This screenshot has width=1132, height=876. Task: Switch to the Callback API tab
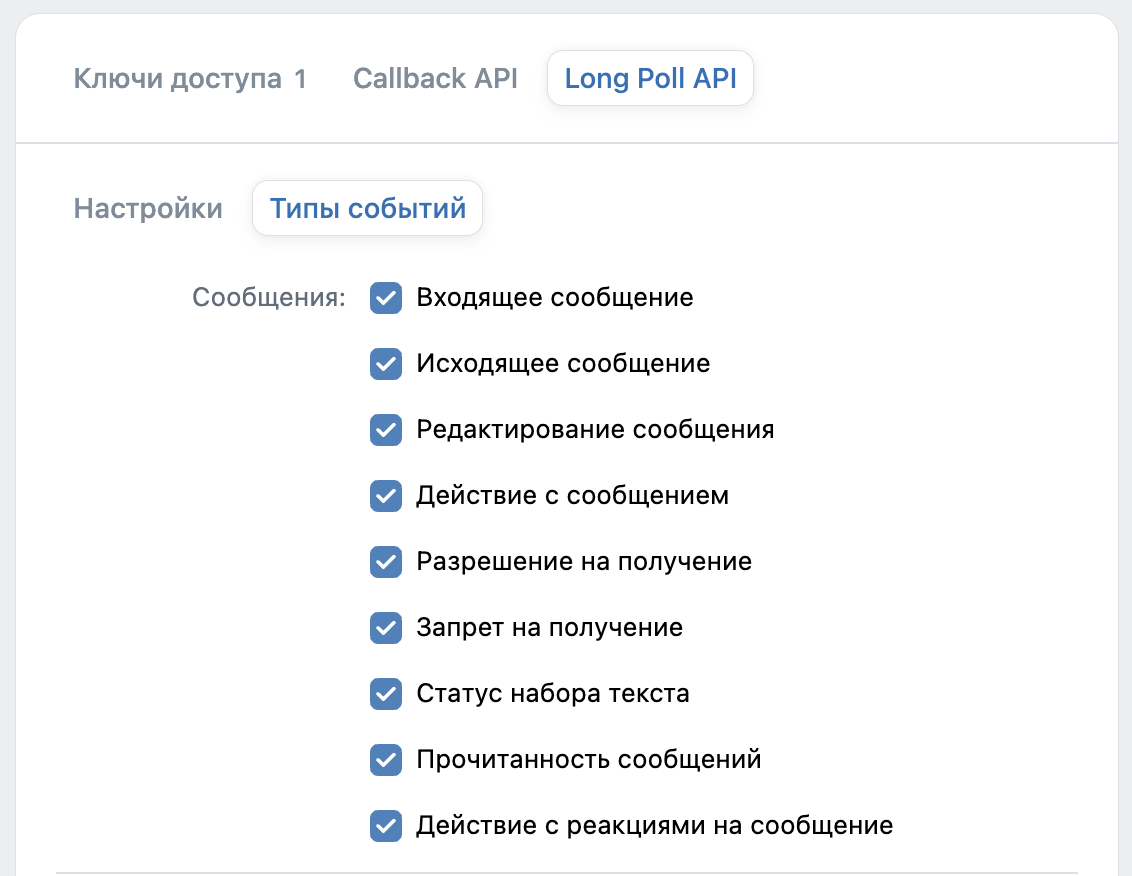[x=435, y=79]
